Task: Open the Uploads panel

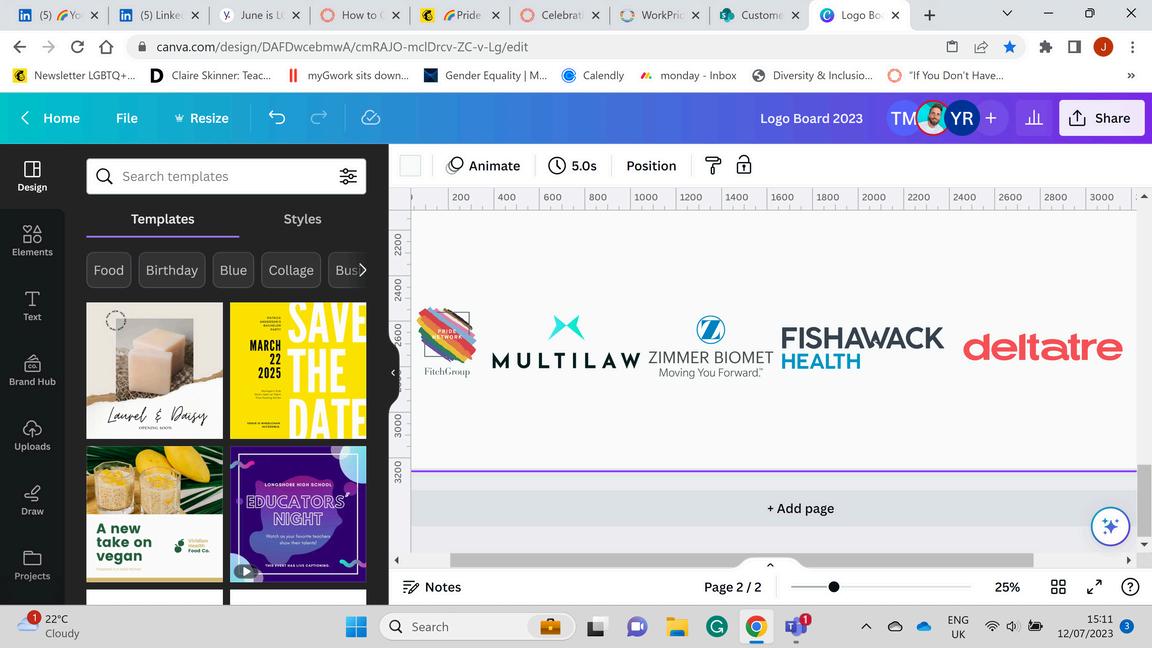Action: point(32,435)
